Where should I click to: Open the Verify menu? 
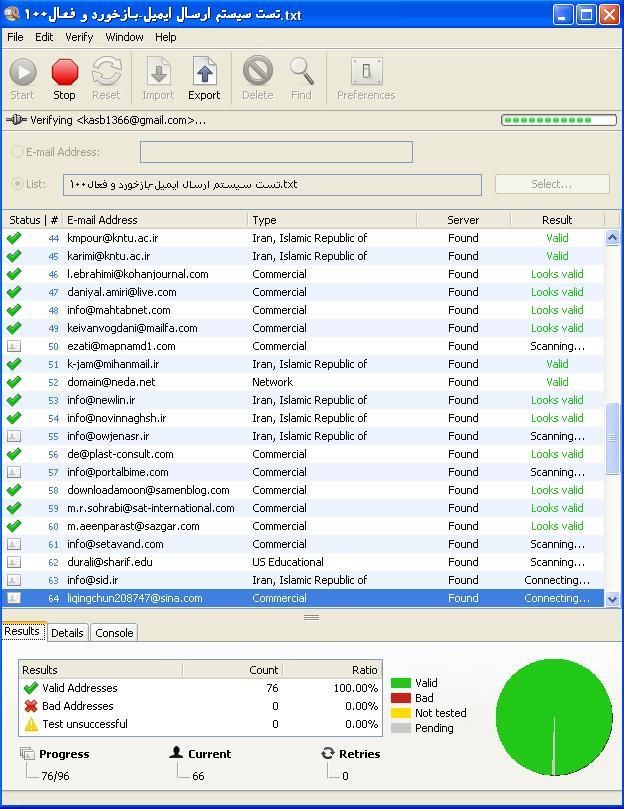click(79, 37)
